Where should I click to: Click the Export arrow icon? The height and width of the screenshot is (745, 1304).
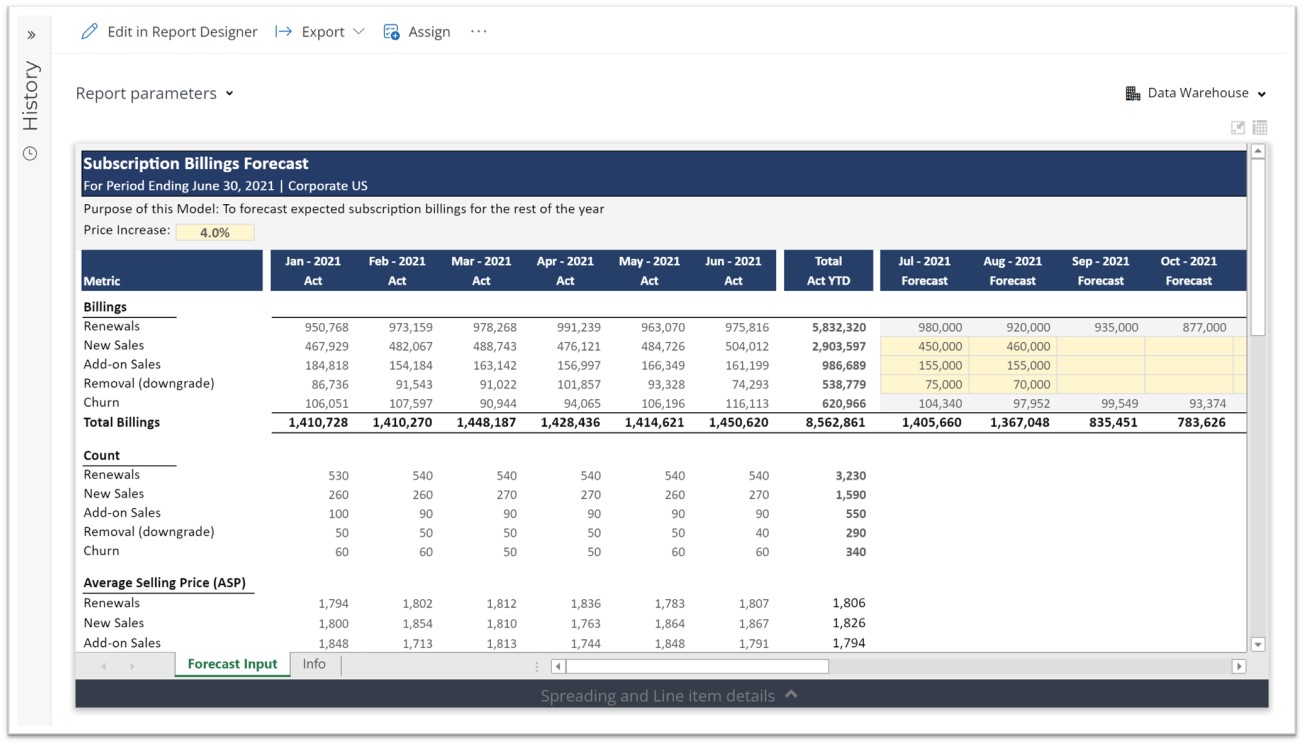(284, 32)
